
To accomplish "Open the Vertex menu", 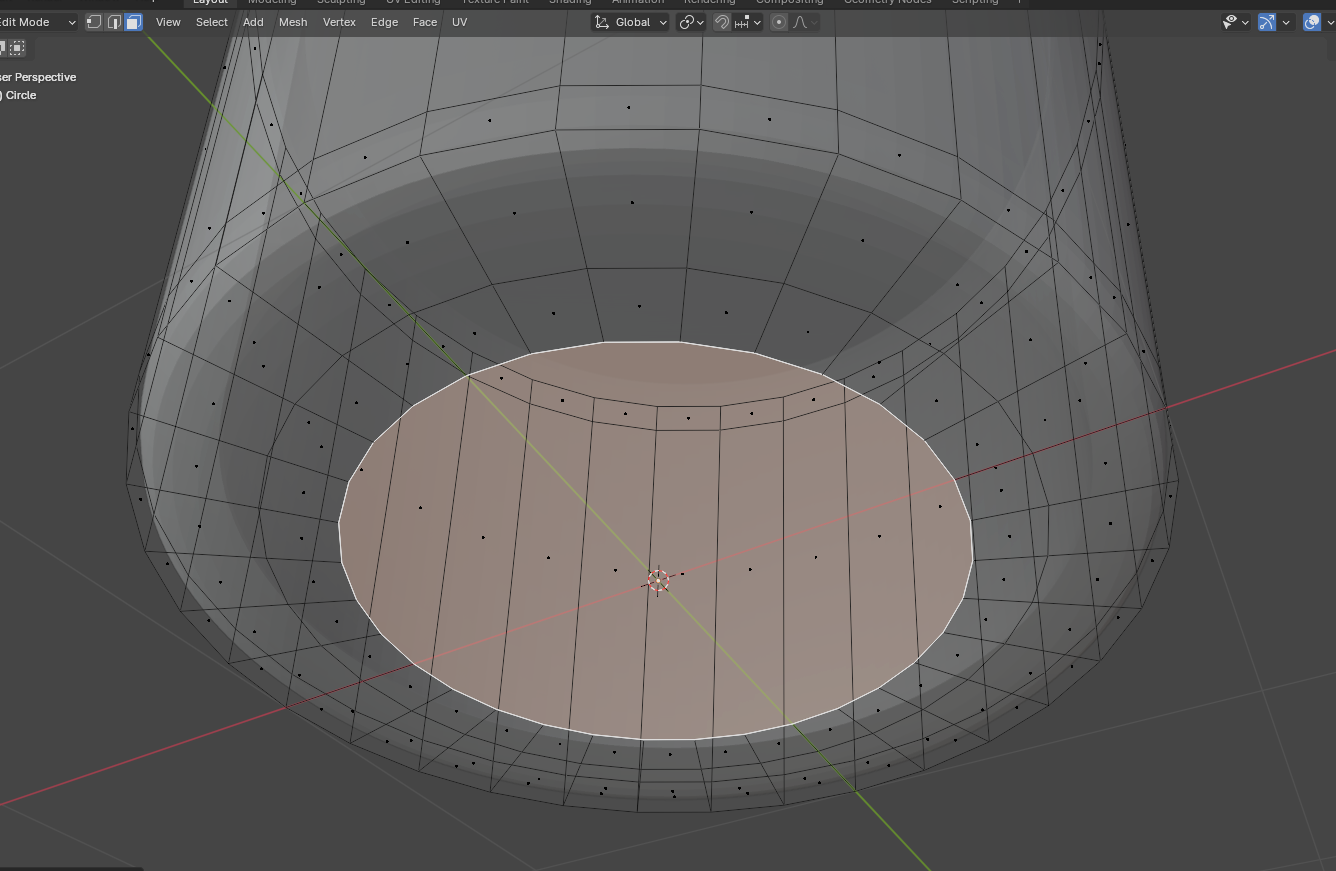I will pos(339,22).
